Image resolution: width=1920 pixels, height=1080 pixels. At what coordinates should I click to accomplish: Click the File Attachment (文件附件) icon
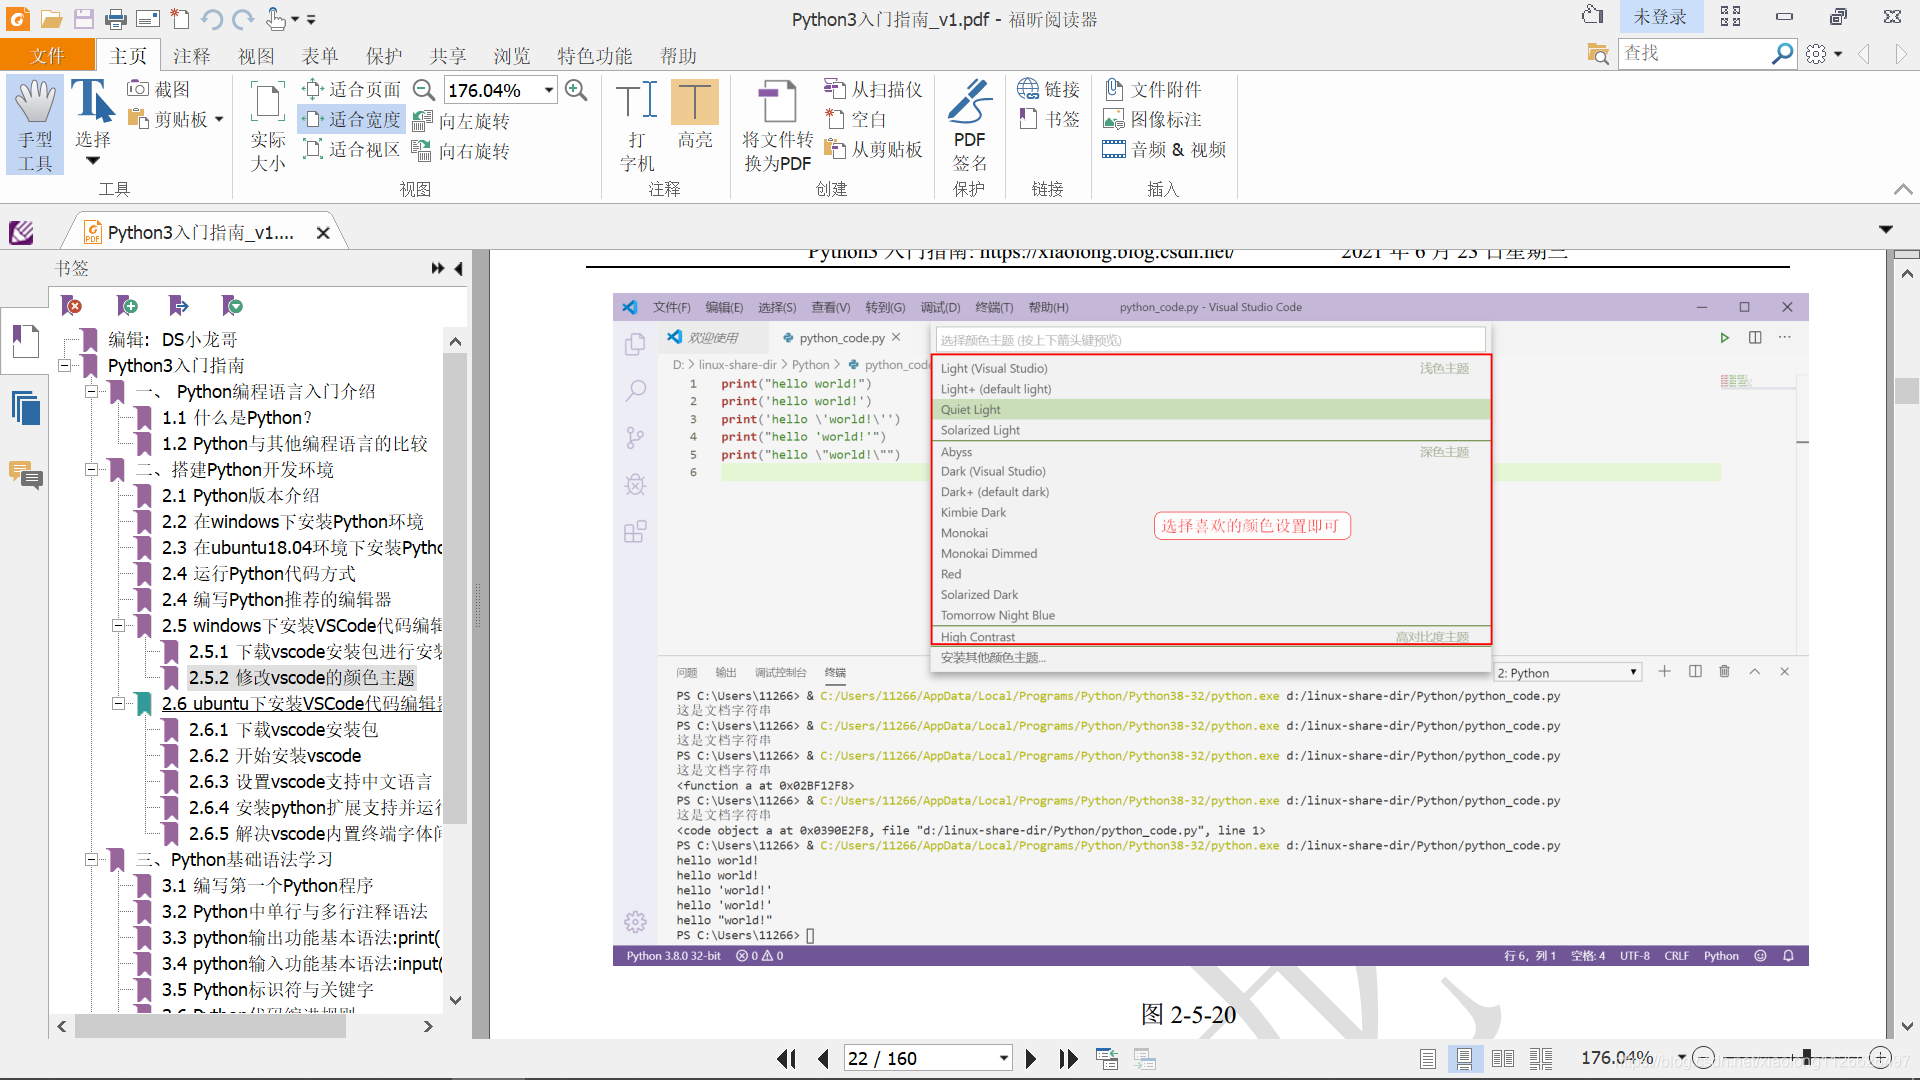coord(1114,89)
